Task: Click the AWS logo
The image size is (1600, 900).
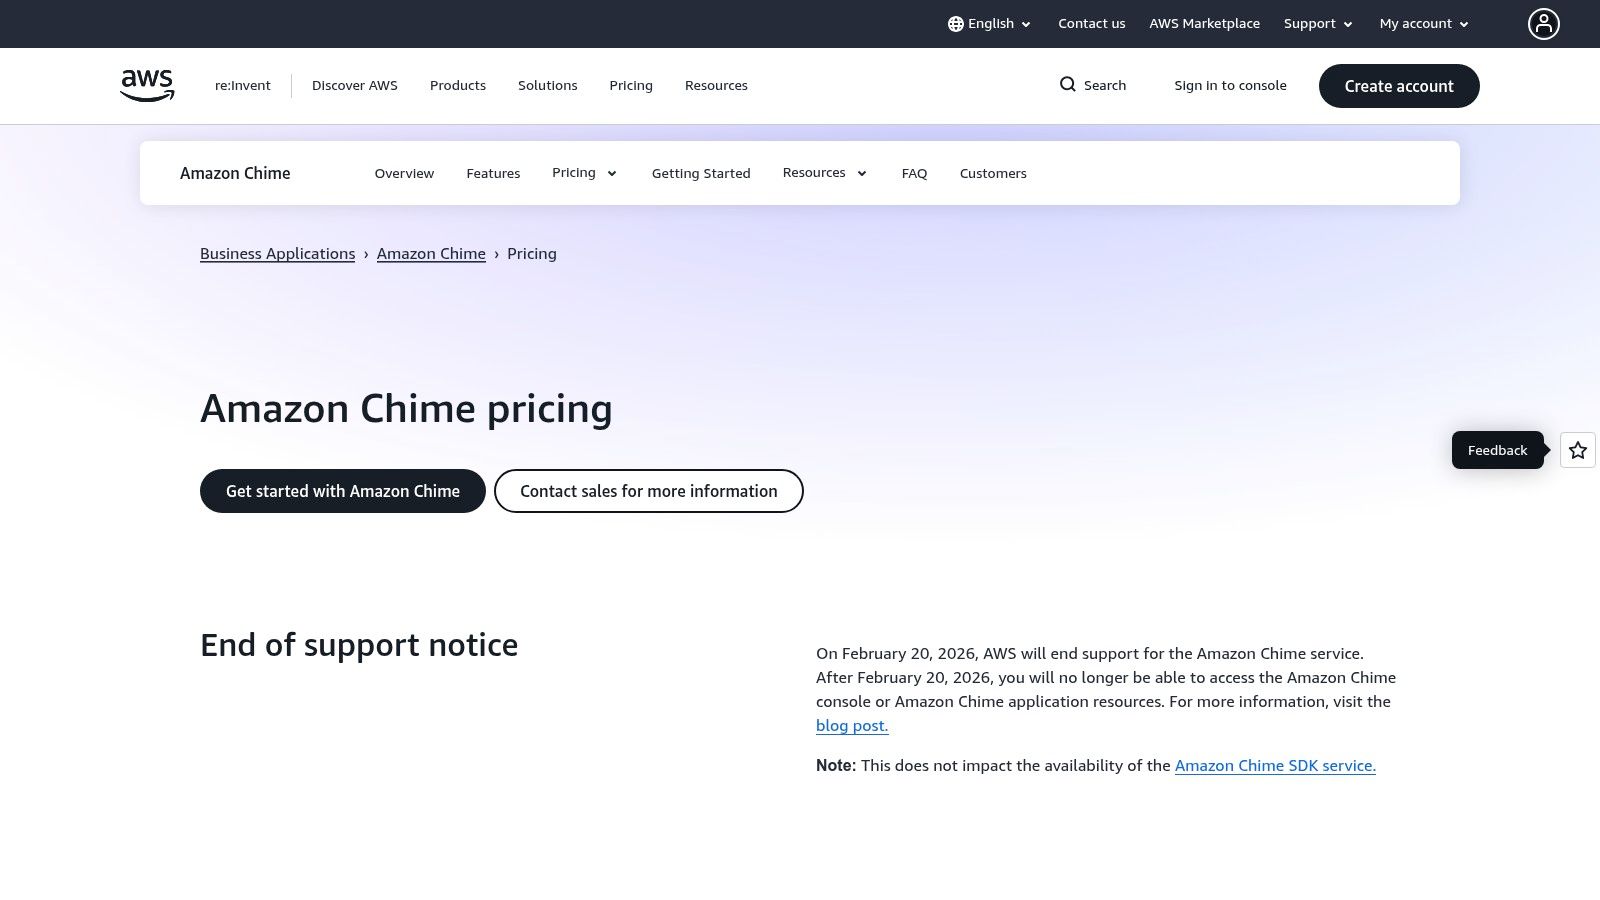Action: click(146, 85)
